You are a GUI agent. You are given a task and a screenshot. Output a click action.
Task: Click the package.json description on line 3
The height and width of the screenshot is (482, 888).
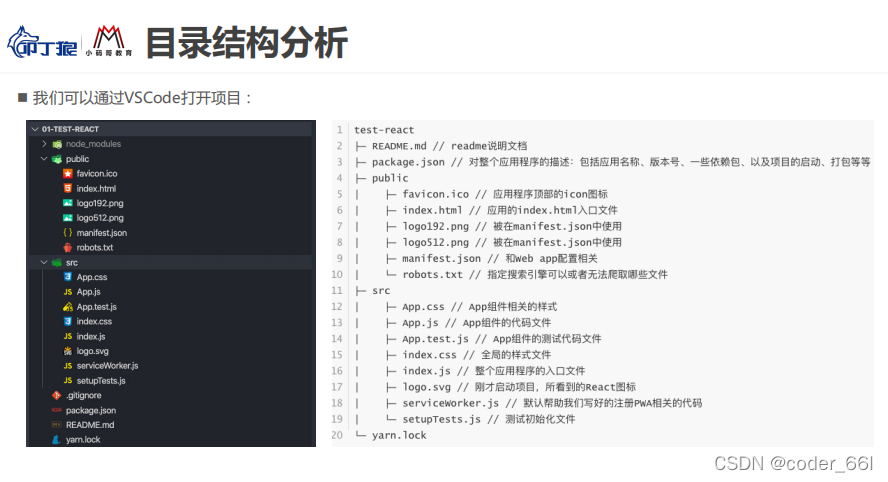(621, 162)
